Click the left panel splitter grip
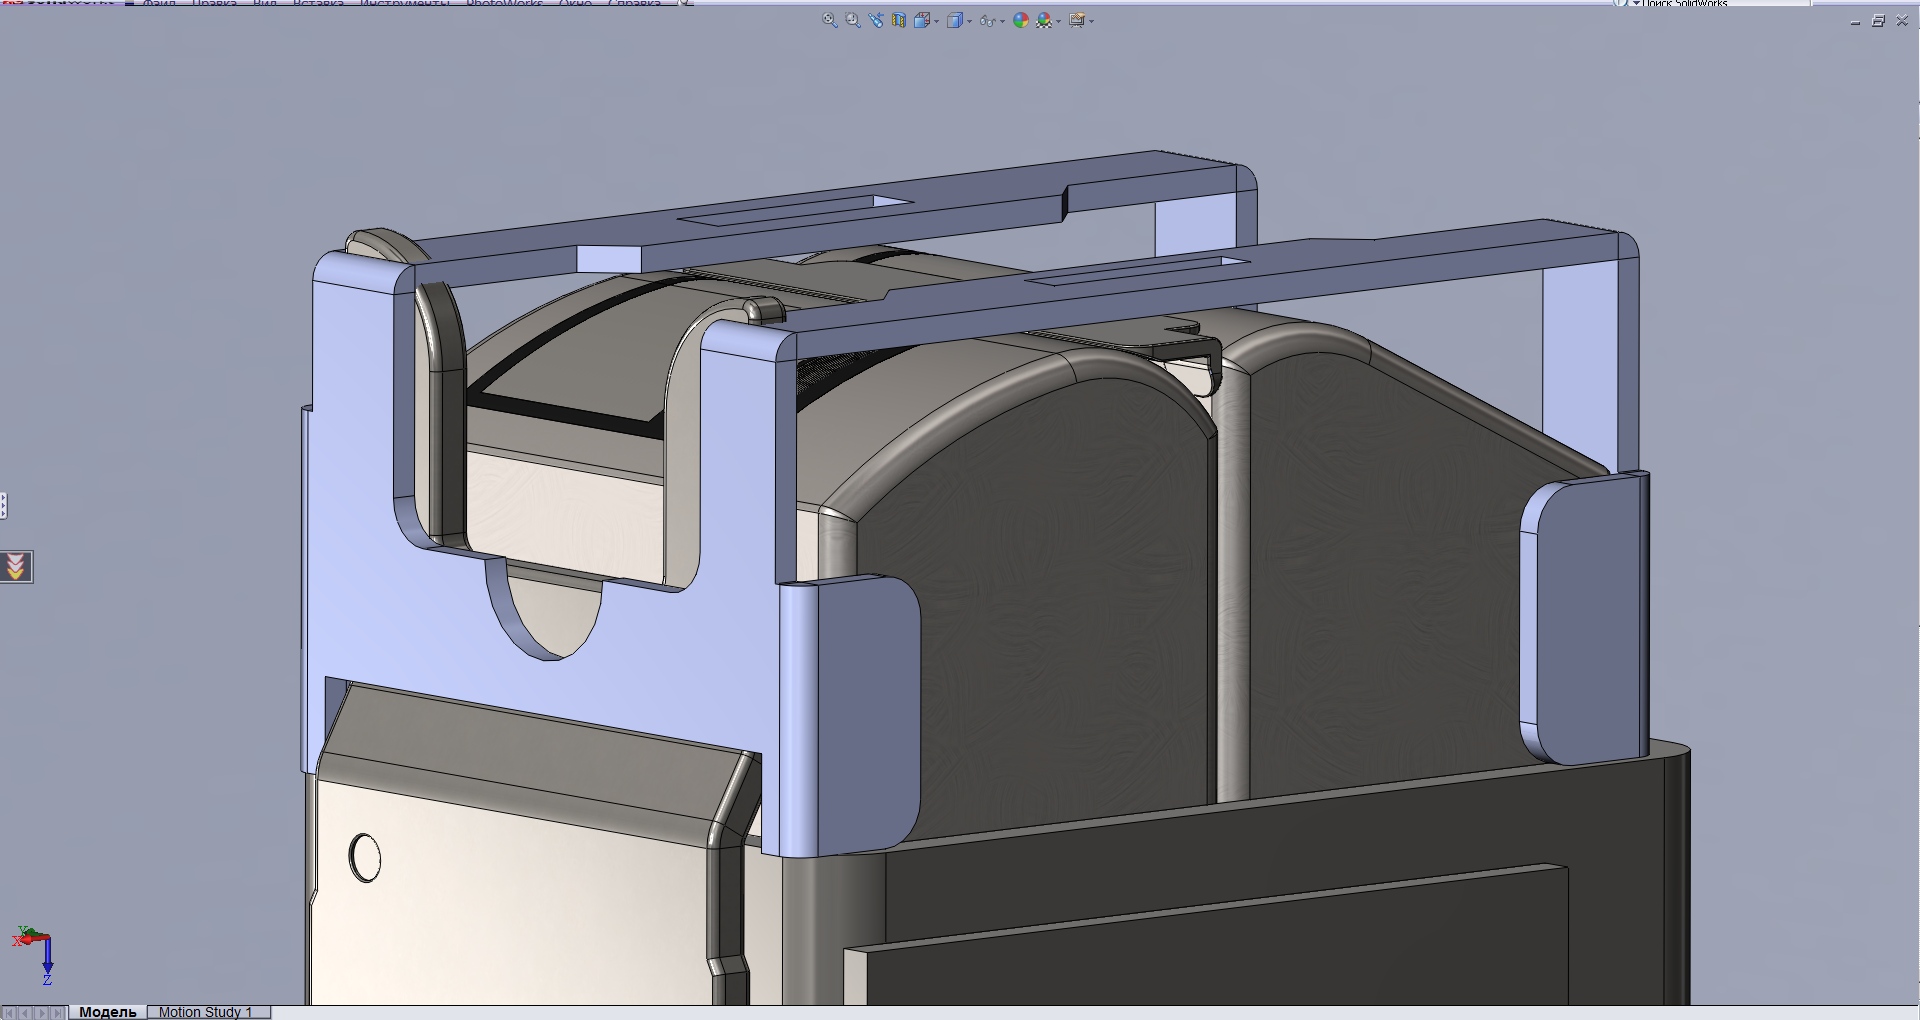This screenshot has height=1020, width=1920. pyautogui.click(x=4, y=506)
